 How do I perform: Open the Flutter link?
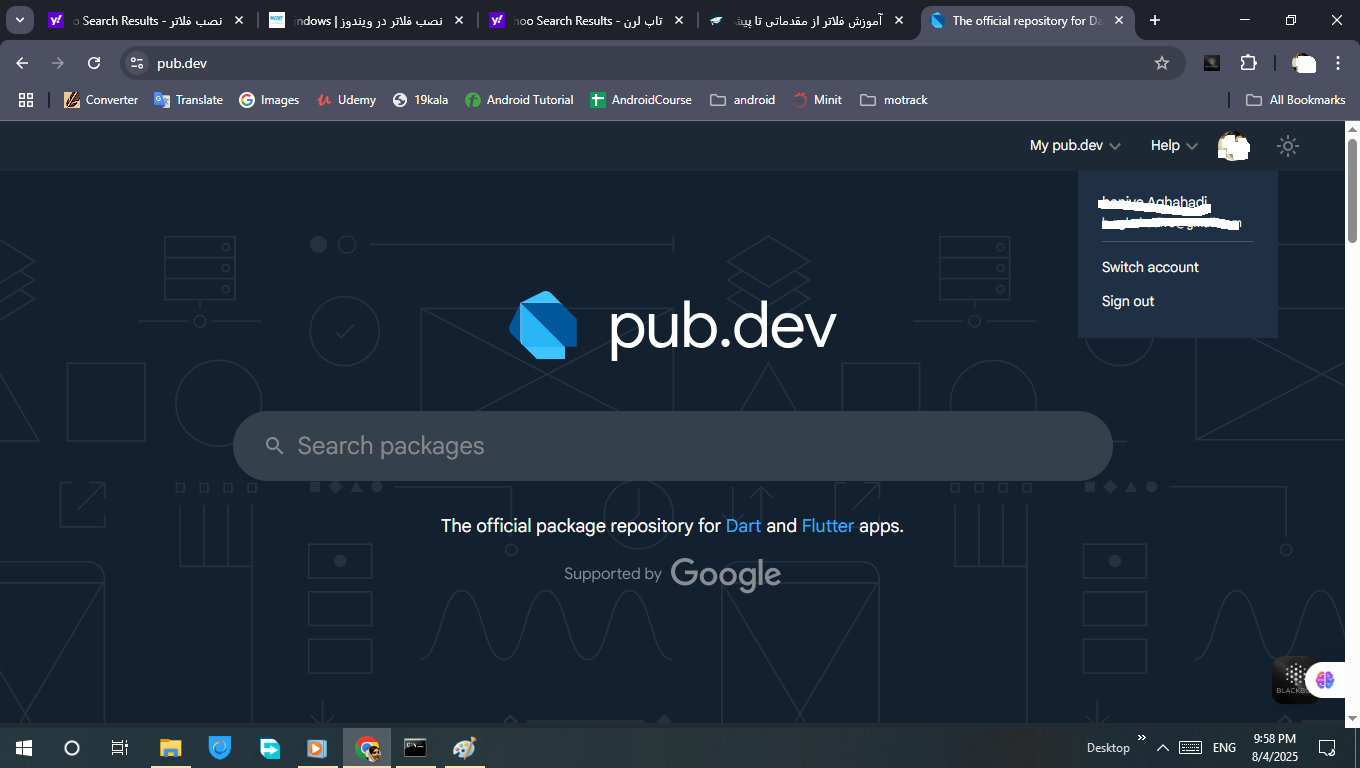827,526
